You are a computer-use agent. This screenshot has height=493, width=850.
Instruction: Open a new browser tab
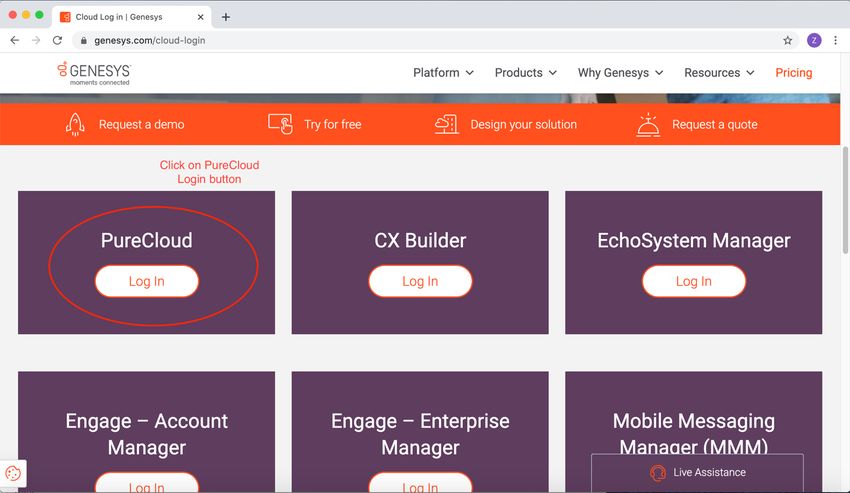coord(226,17)
